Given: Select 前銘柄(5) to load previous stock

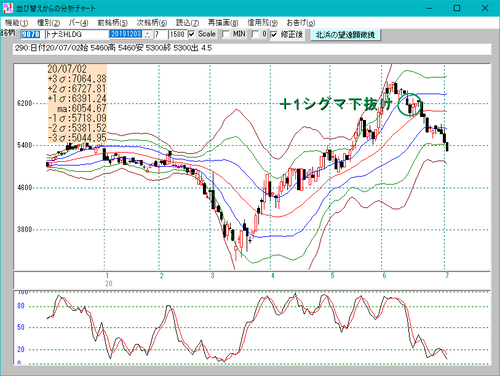Looking at the screenshot, I should tap(112, 23).
